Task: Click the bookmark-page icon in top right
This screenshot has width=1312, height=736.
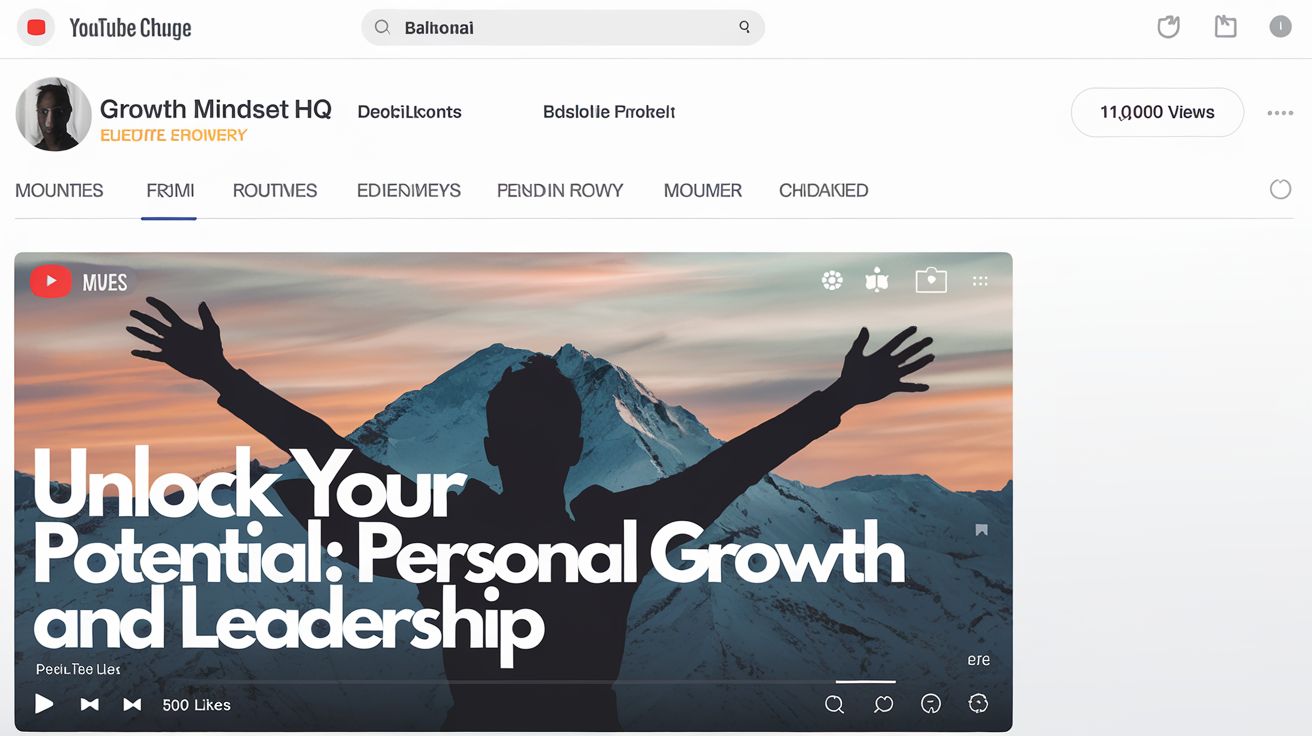Action: (1225, 27)
